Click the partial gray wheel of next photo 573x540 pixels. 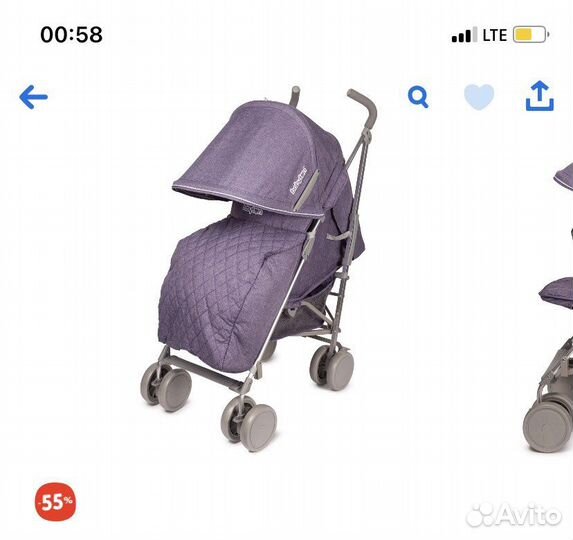pyautogui.click(x=548, y=426)
